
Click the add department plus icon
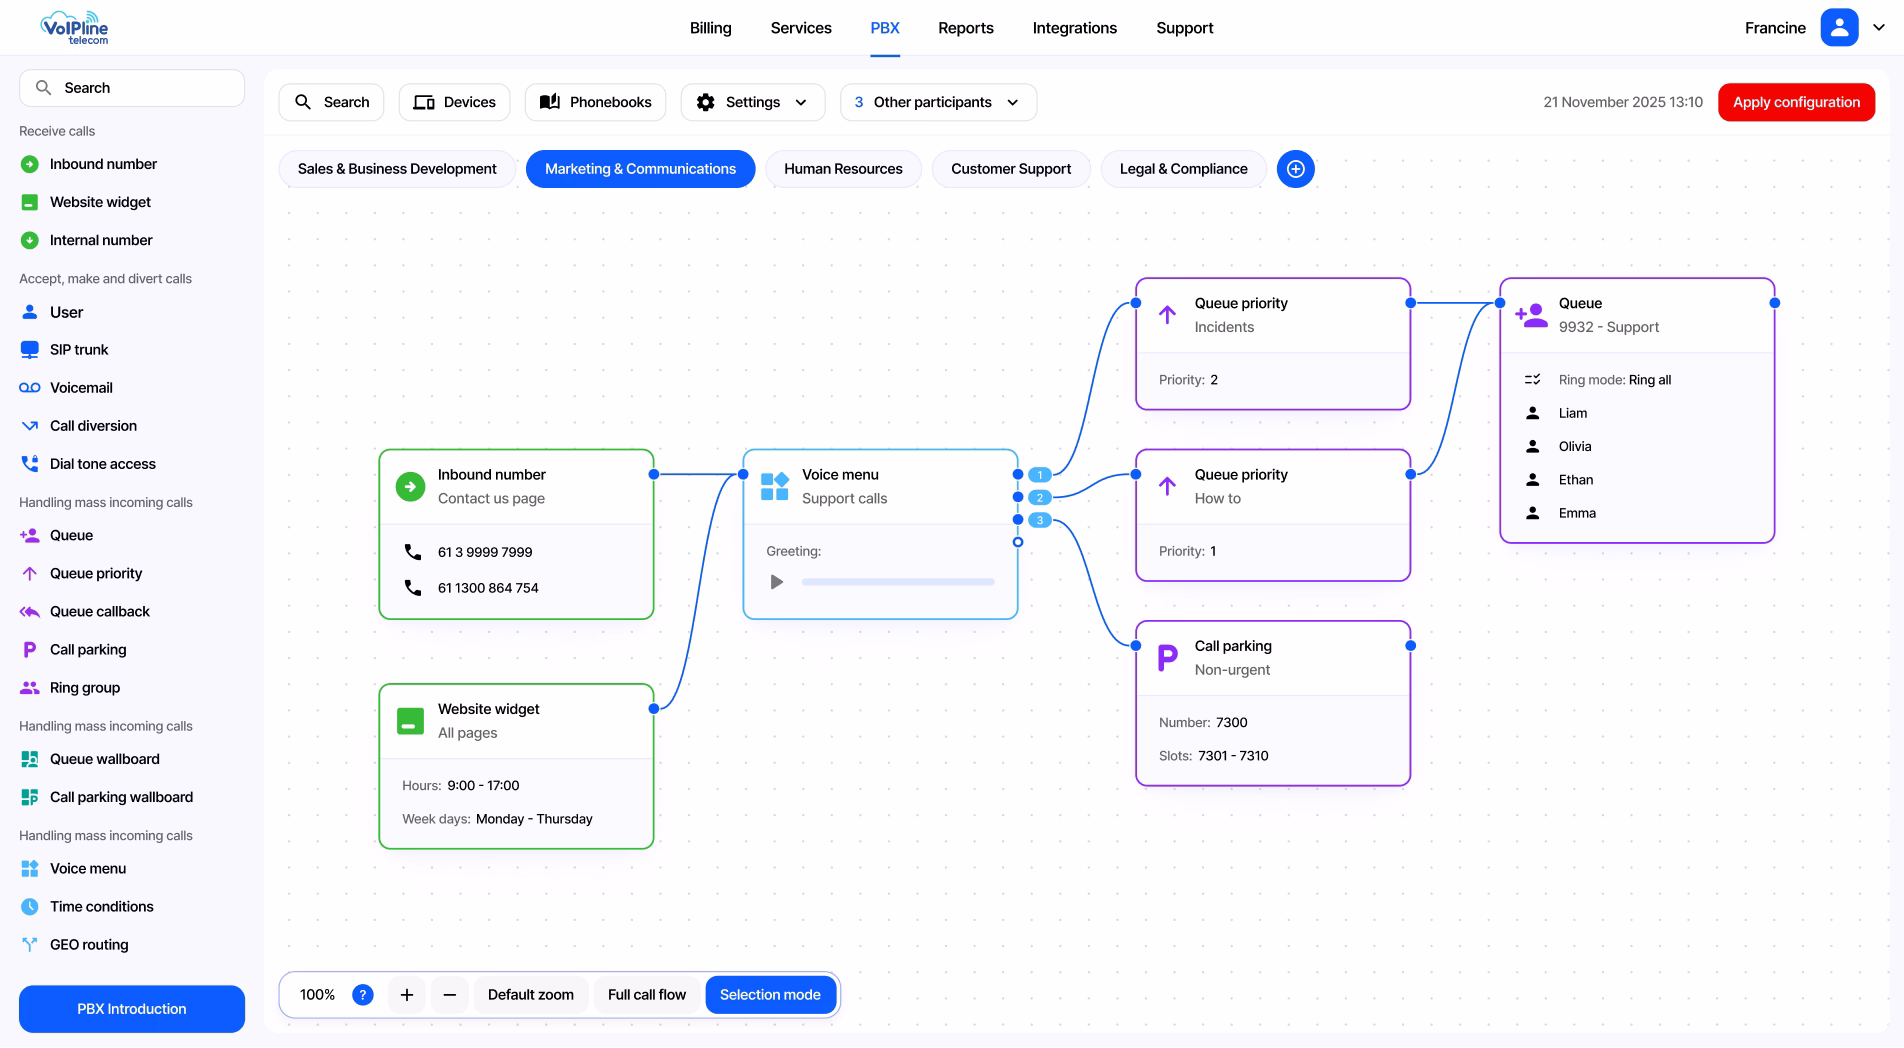coord(1296,169)
